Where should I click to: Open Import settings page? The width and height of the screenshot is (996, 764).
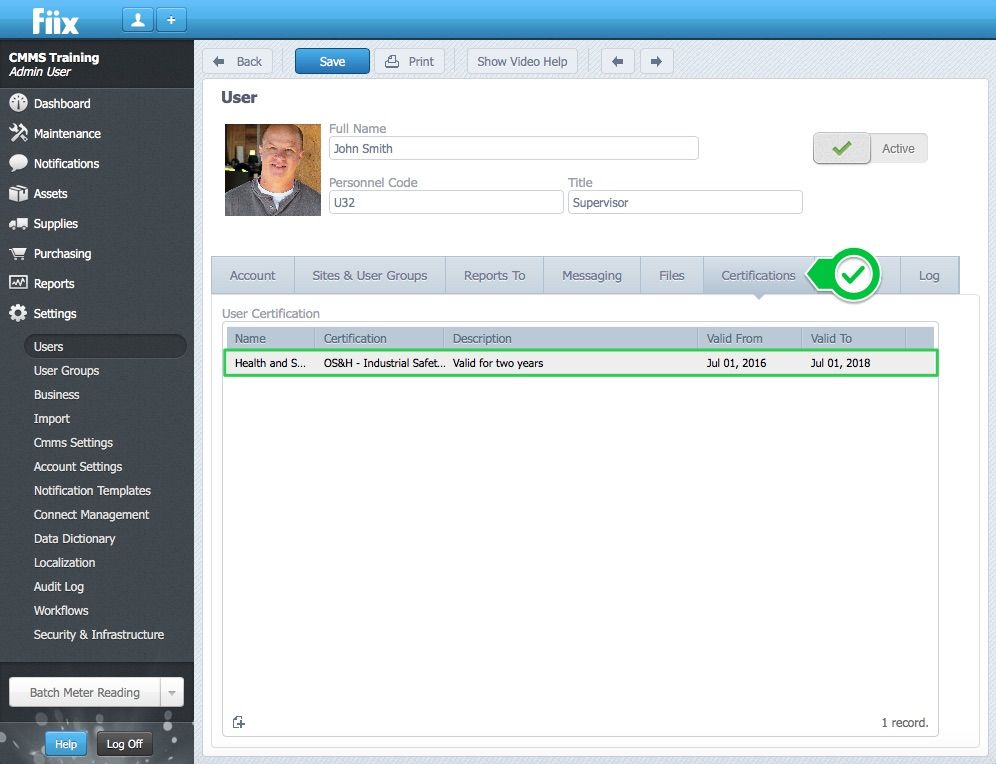pyautogui.click(x=51, y=419)
